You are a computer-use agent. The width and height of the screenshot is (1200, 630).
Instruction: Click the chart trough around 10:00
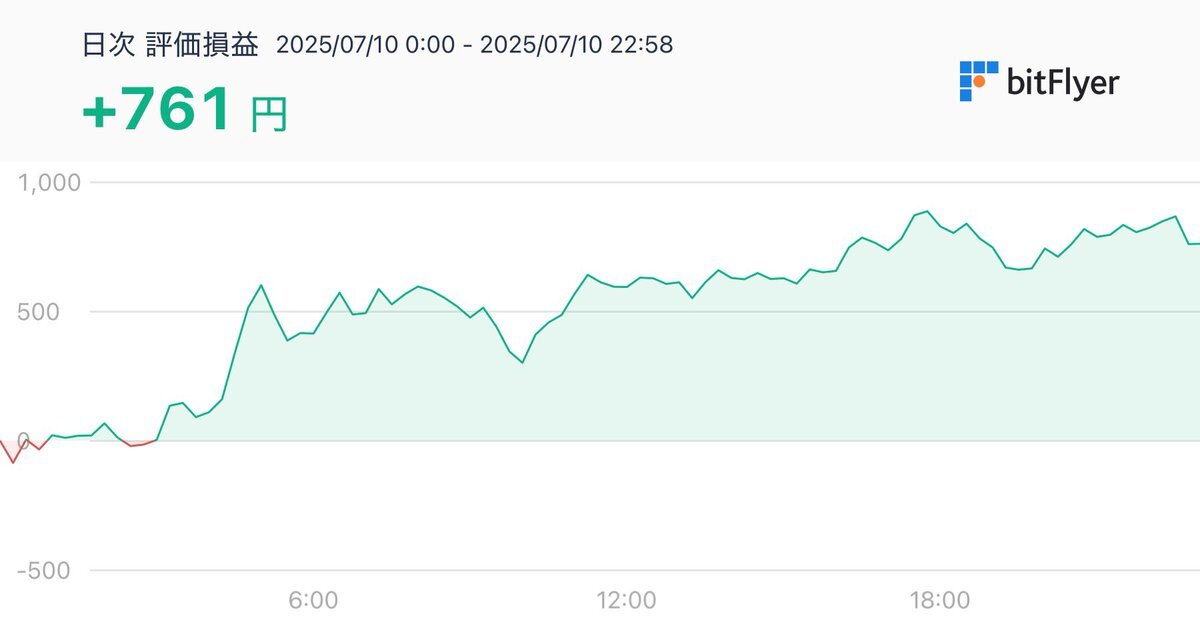[522, 362]
